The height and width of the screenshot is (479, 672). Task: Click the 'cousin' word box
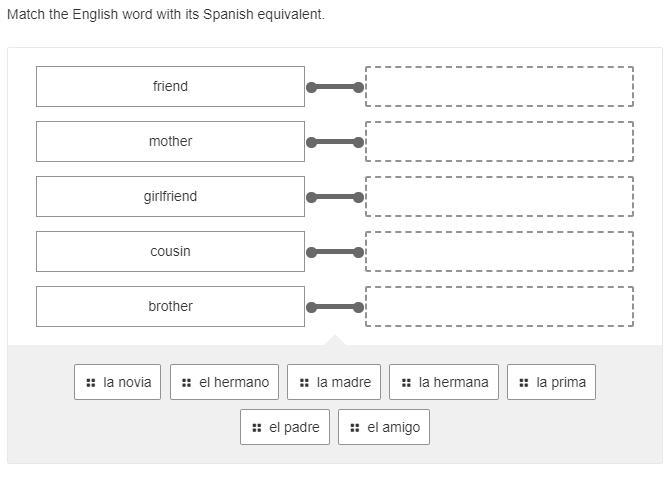point(170,252)
